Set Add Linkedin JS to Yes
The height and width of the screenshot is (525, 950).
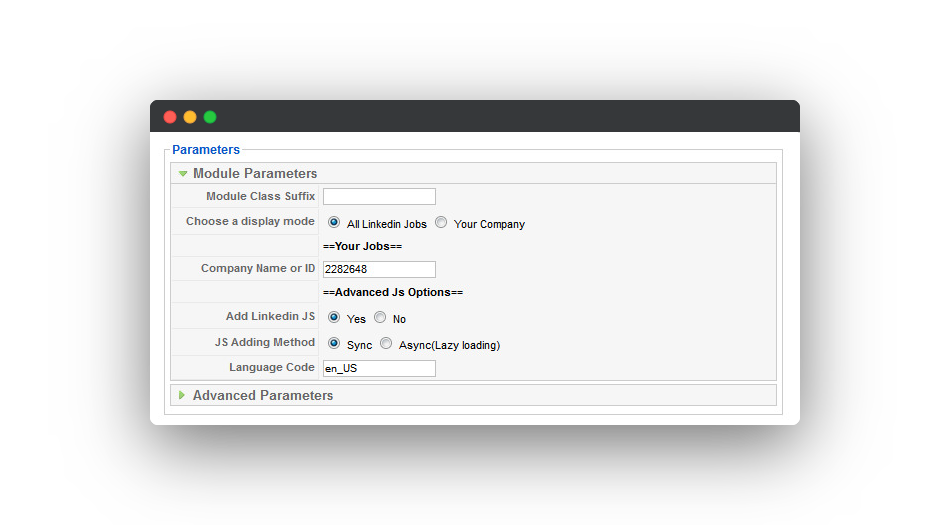coord(334,317)
